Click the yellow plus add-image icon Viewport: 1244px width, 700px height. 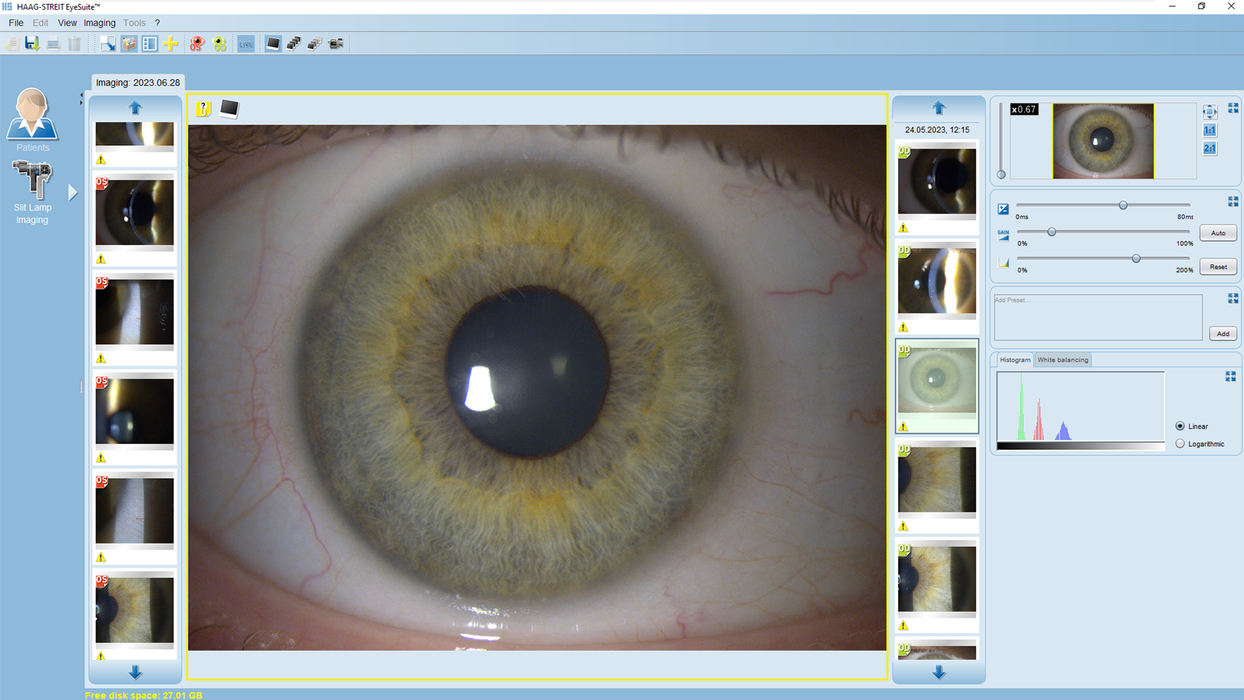170,43
